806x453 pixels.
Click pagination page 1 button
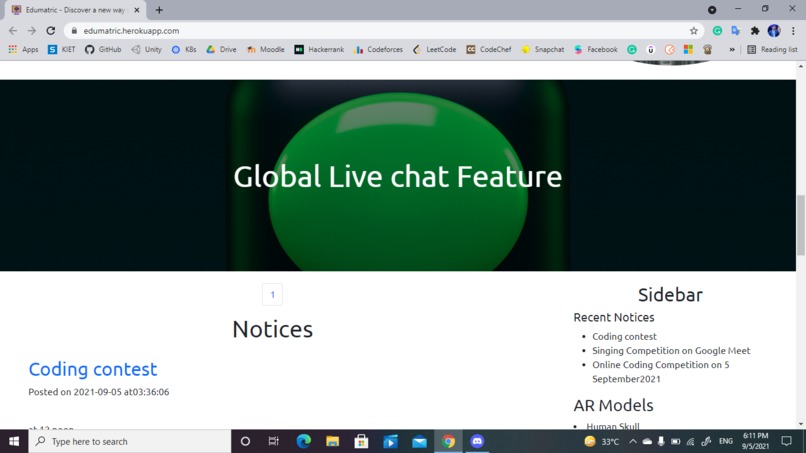click(272, 295)
